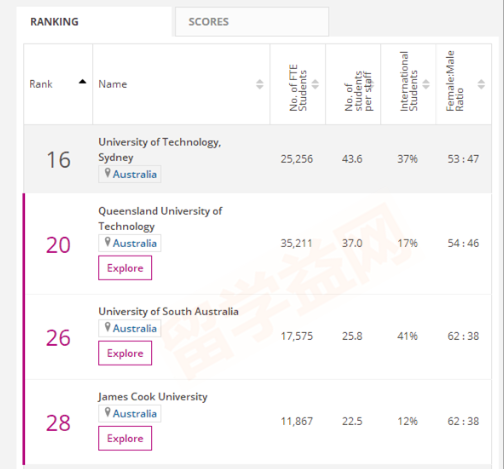
Task: Open the SCORES tab
Action: 252,22
